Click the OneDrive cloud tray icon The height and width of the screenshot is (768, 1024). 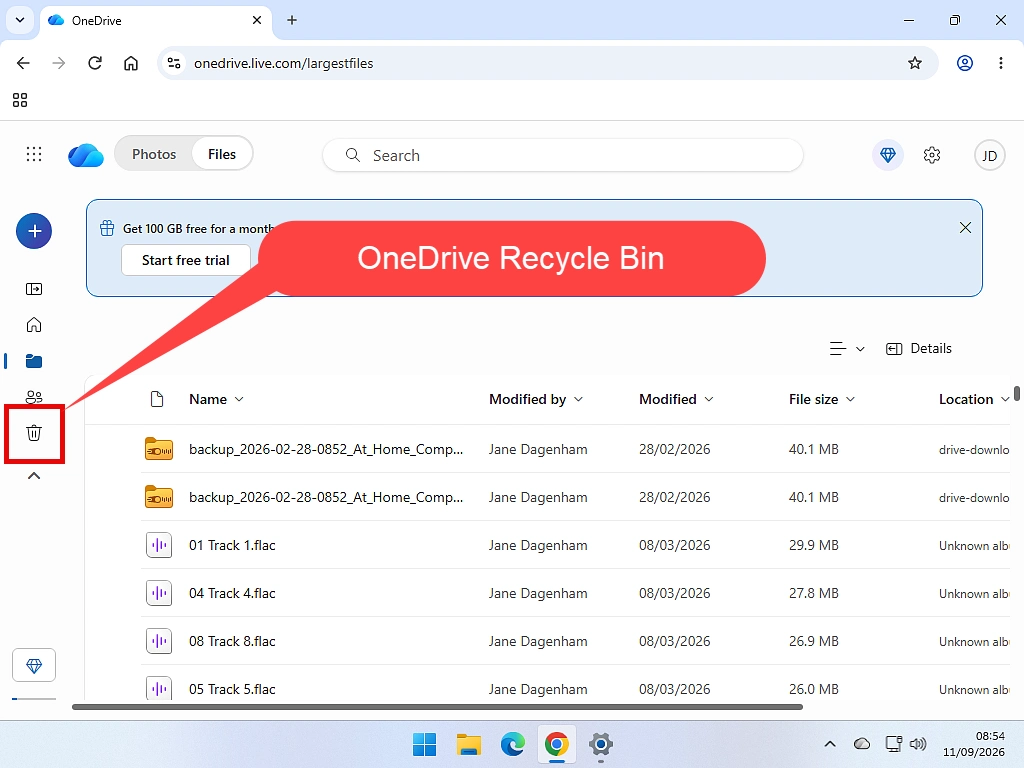[x=862, y=744]
